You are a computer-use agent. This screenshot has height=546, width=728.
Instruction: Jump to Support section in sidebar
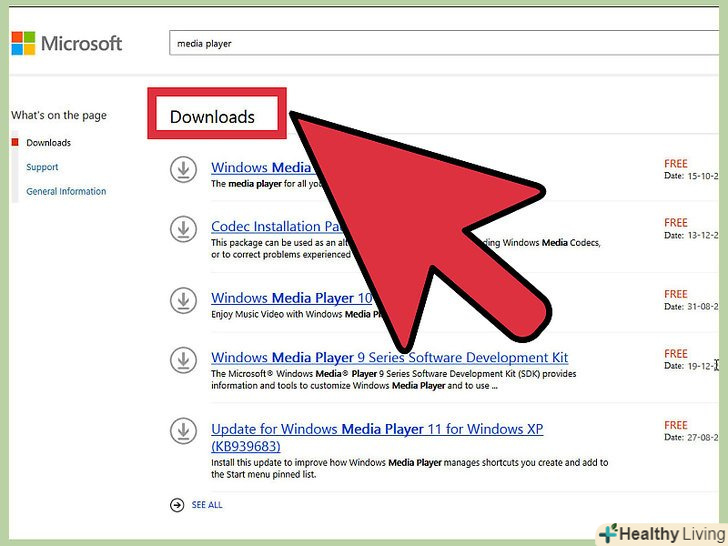click(42, 167)
